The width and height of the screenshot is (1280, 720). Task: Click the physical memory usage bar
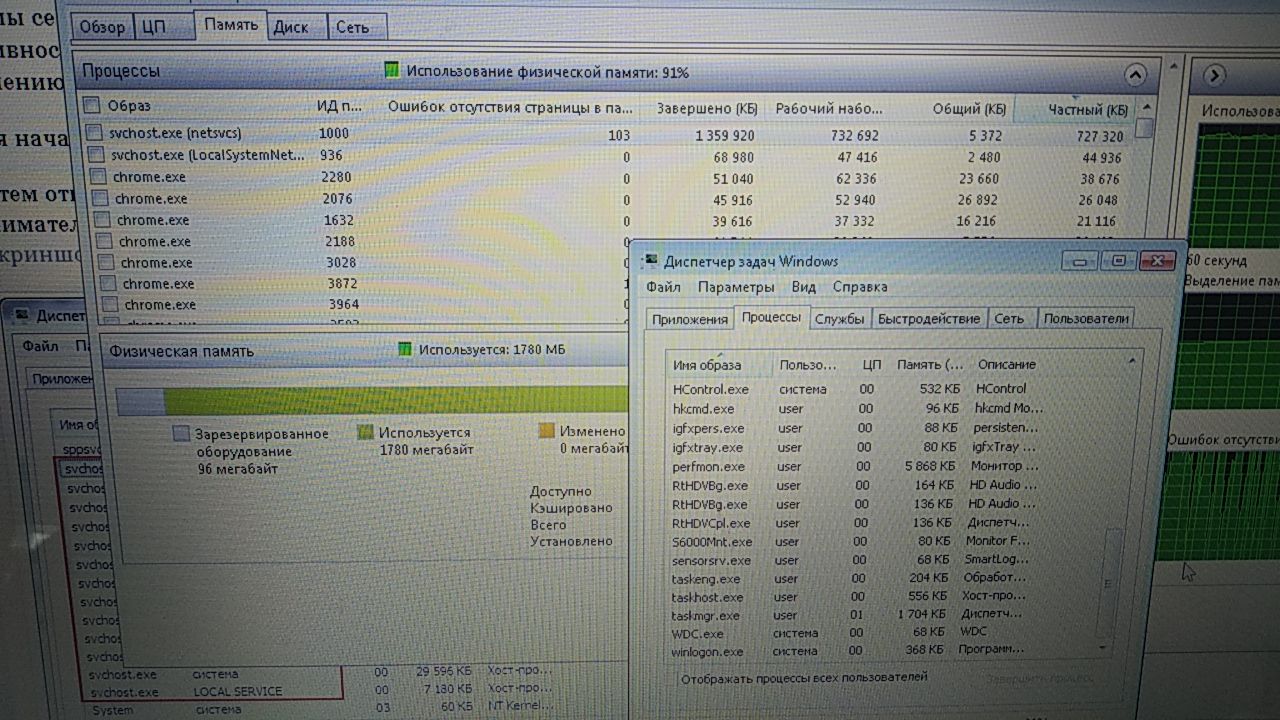pyautogui.click(x=372, y=401)
